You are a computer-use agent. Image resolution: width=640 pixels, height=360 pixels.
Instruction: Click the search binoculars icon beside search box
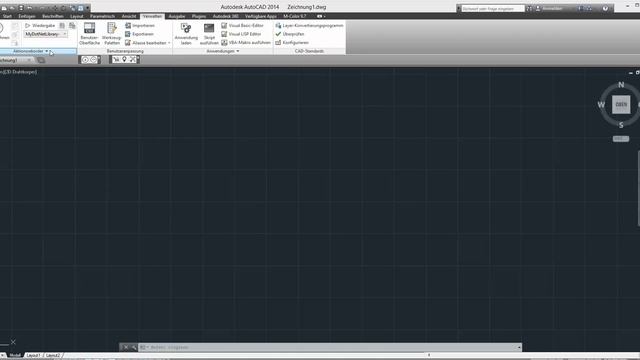(529, 8)
